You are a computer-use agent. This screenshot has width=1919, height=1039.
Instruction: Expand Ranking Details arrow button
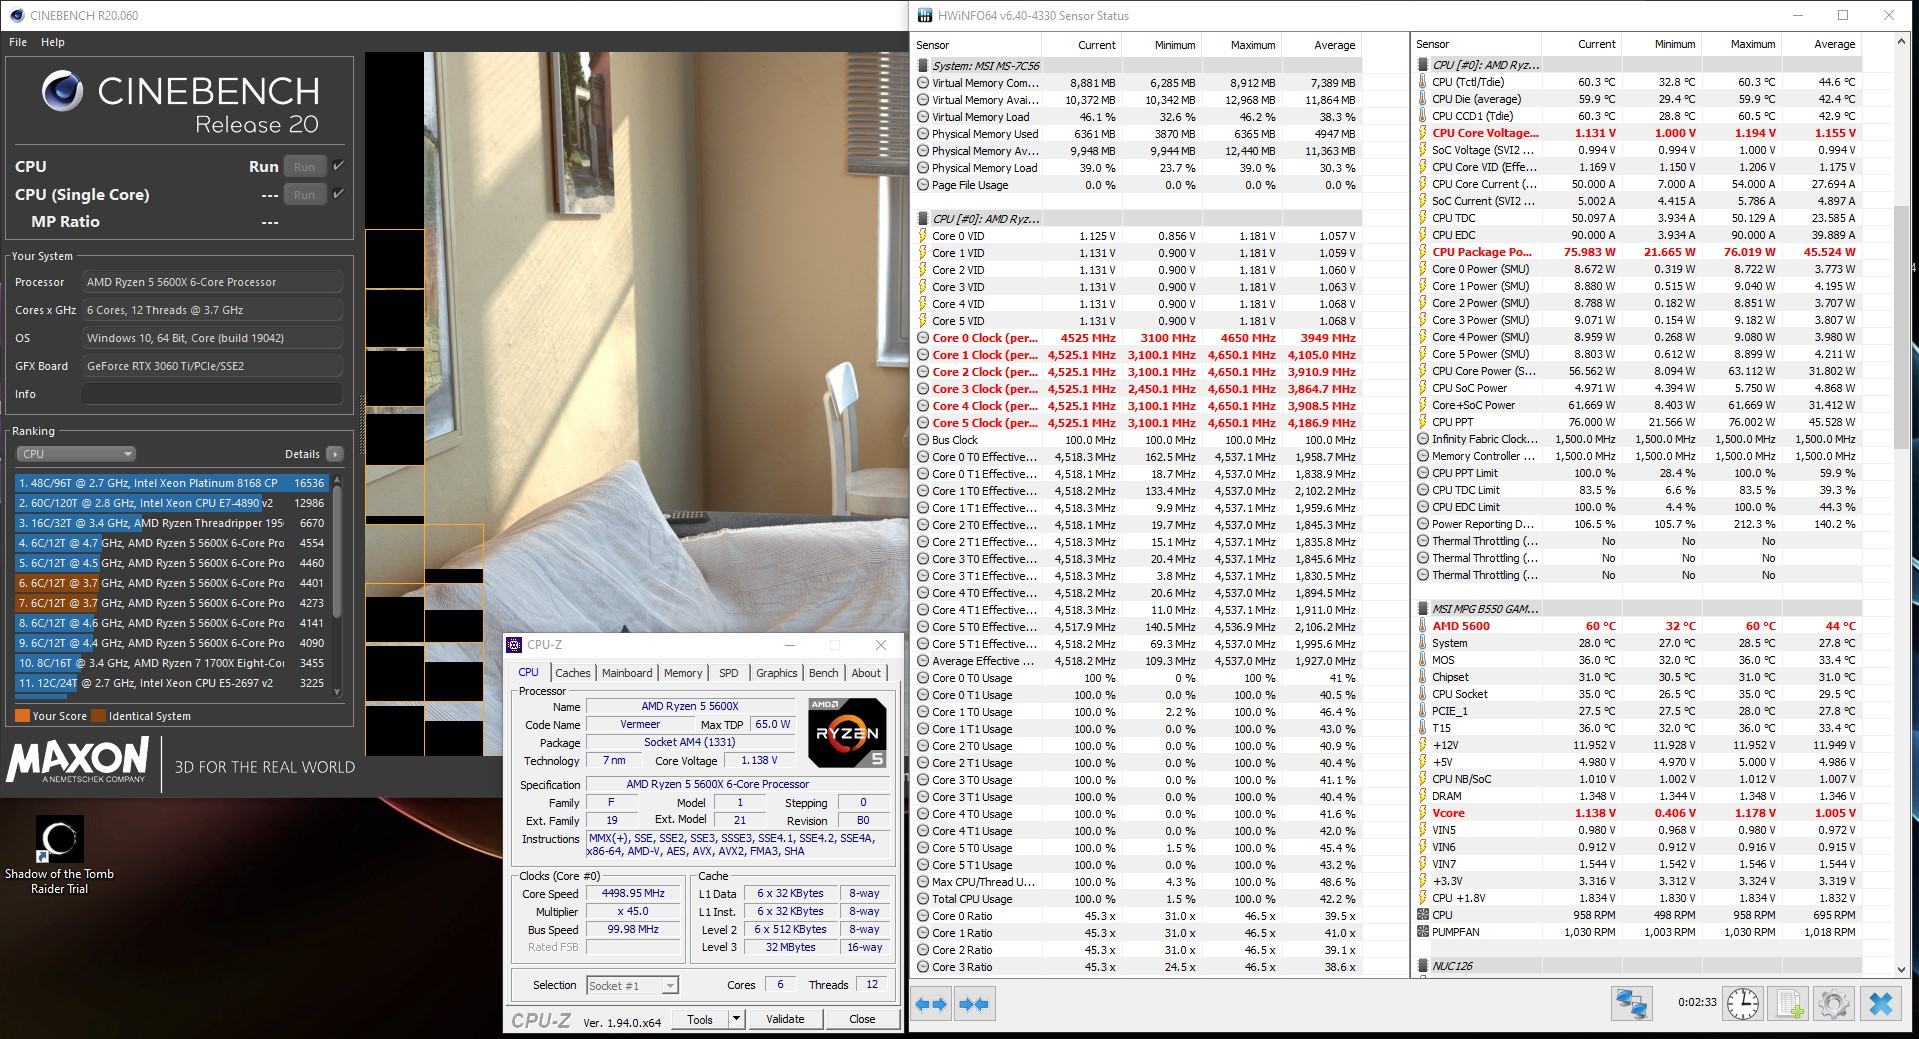(x=334, y=454)
